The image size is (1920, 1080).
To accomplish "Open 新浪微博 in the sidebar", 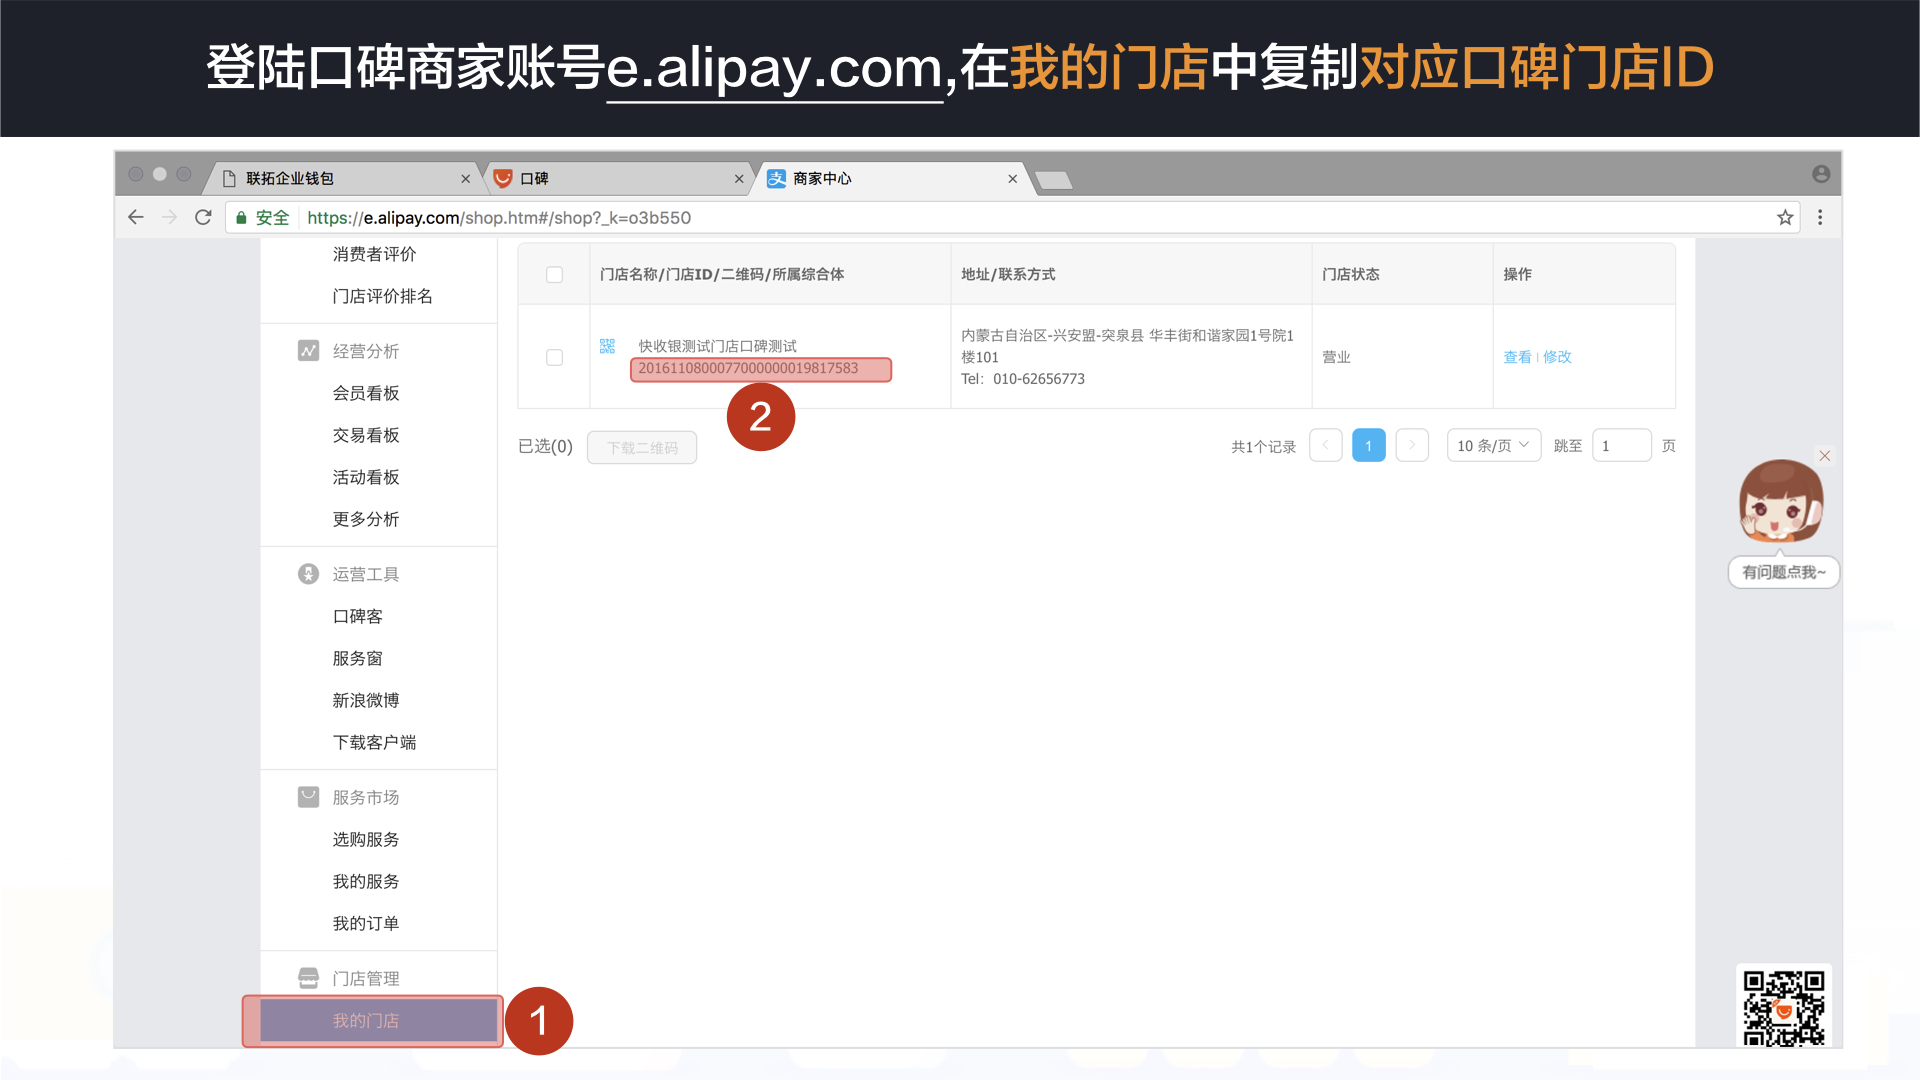I will tap(366, 700).
